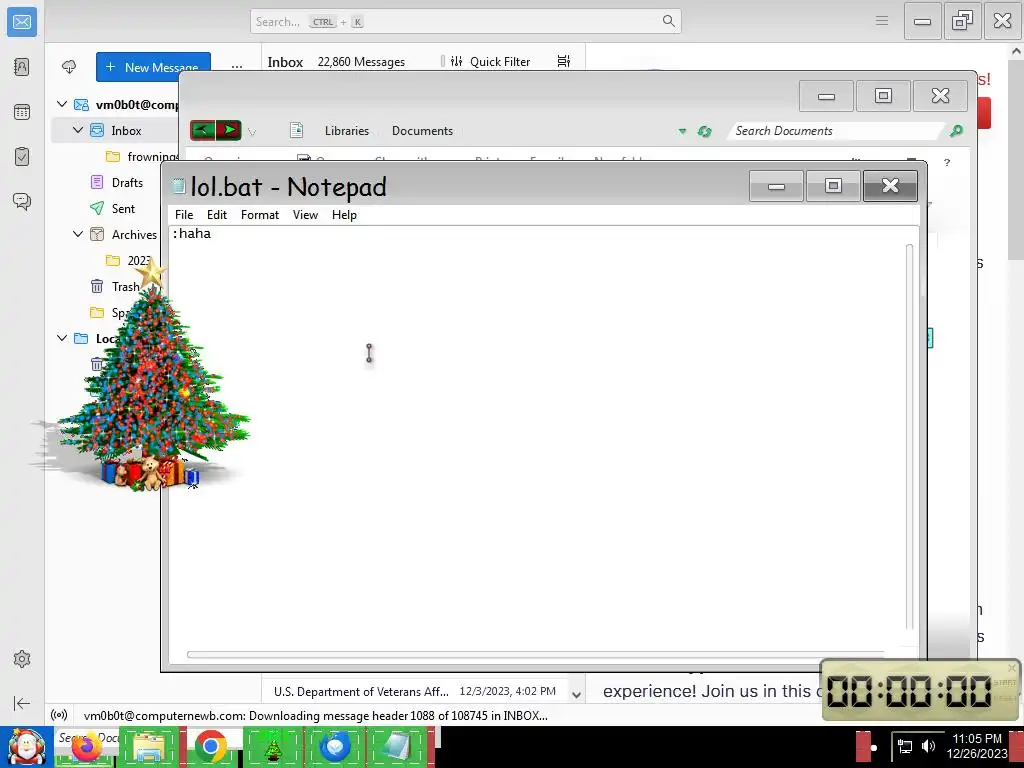Open Notepad Edit menu
Image resolution: width=1024 pixels, height=768 pixels.
pos(217,215)
